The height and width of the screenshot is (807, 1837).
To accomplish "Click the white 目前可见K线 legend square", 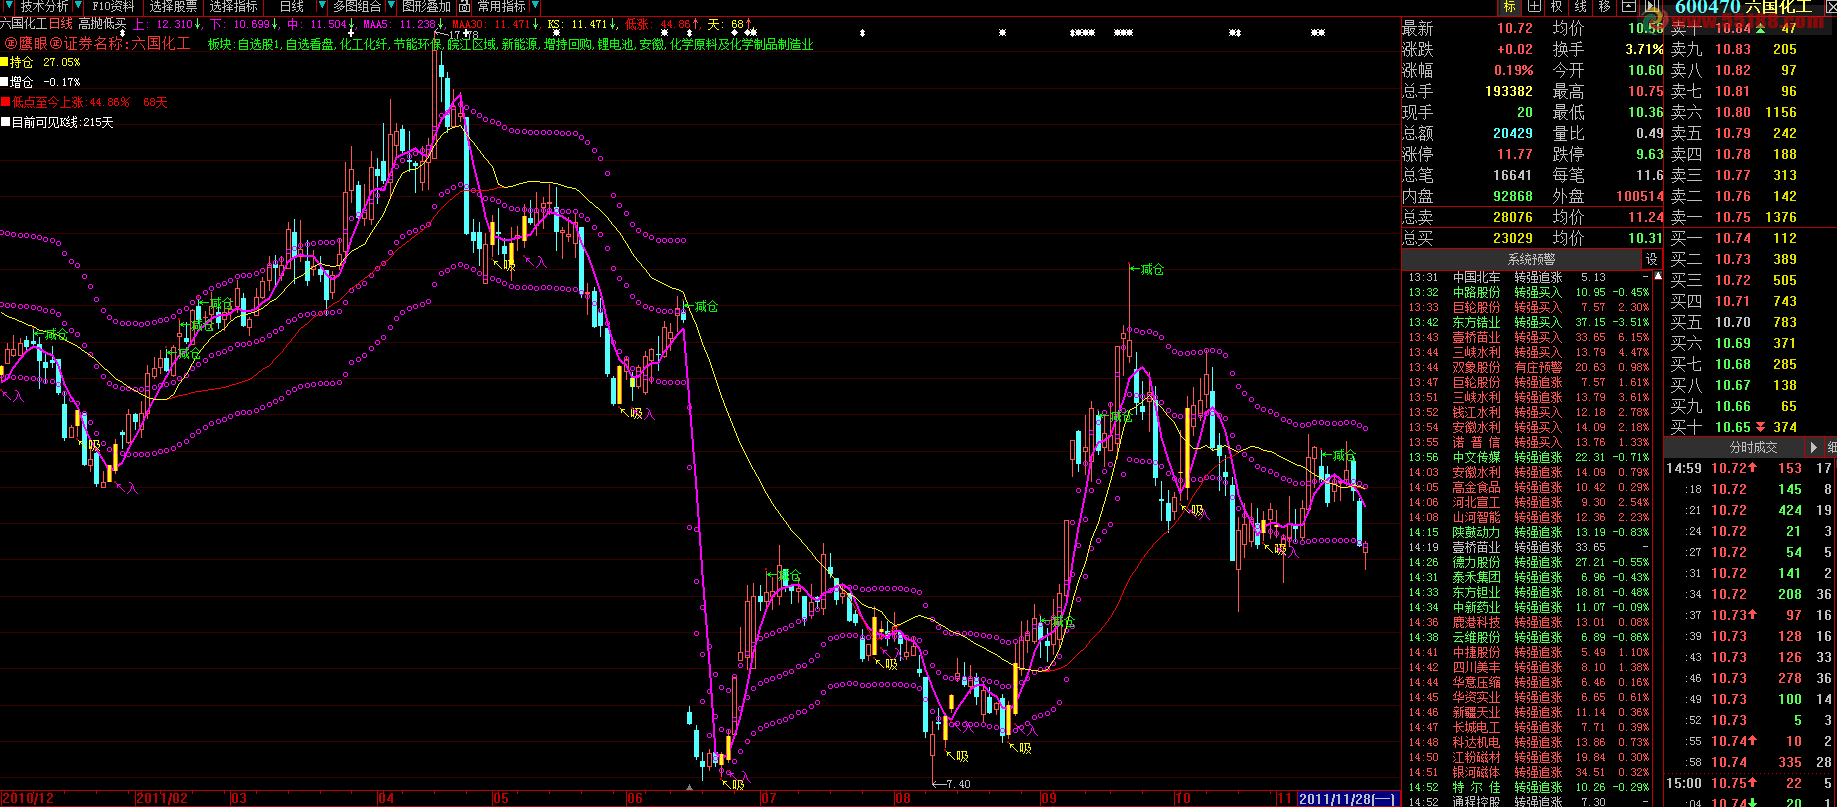I will click(5, 122).
